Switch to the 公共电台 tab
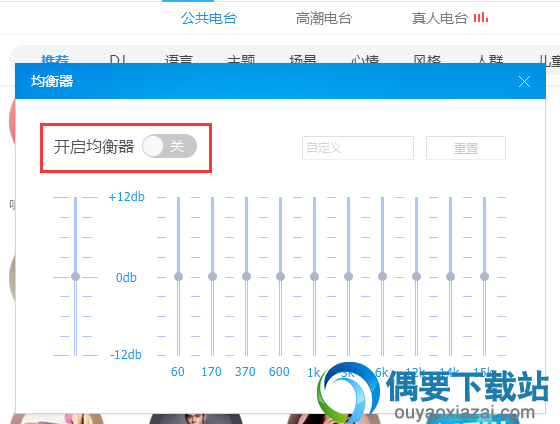 point(209,18)
